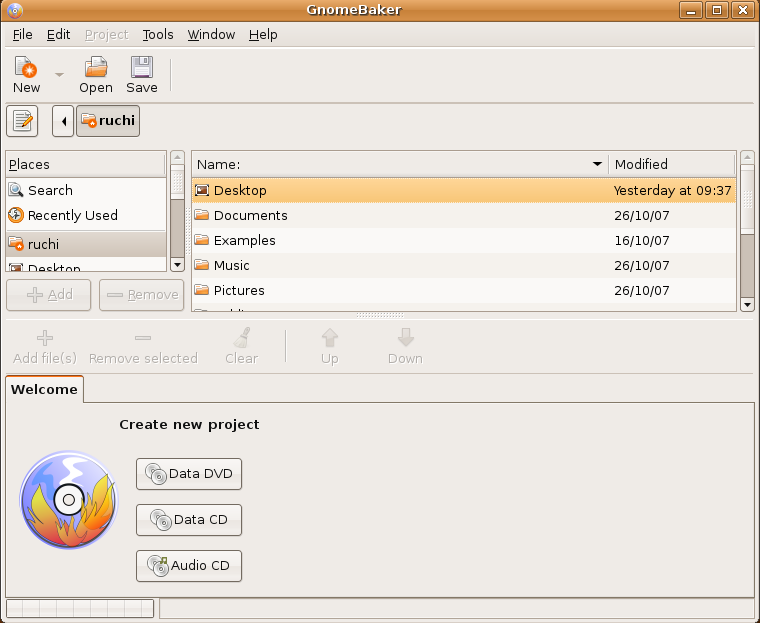Open the Window menu

click(x=211, y=34)
